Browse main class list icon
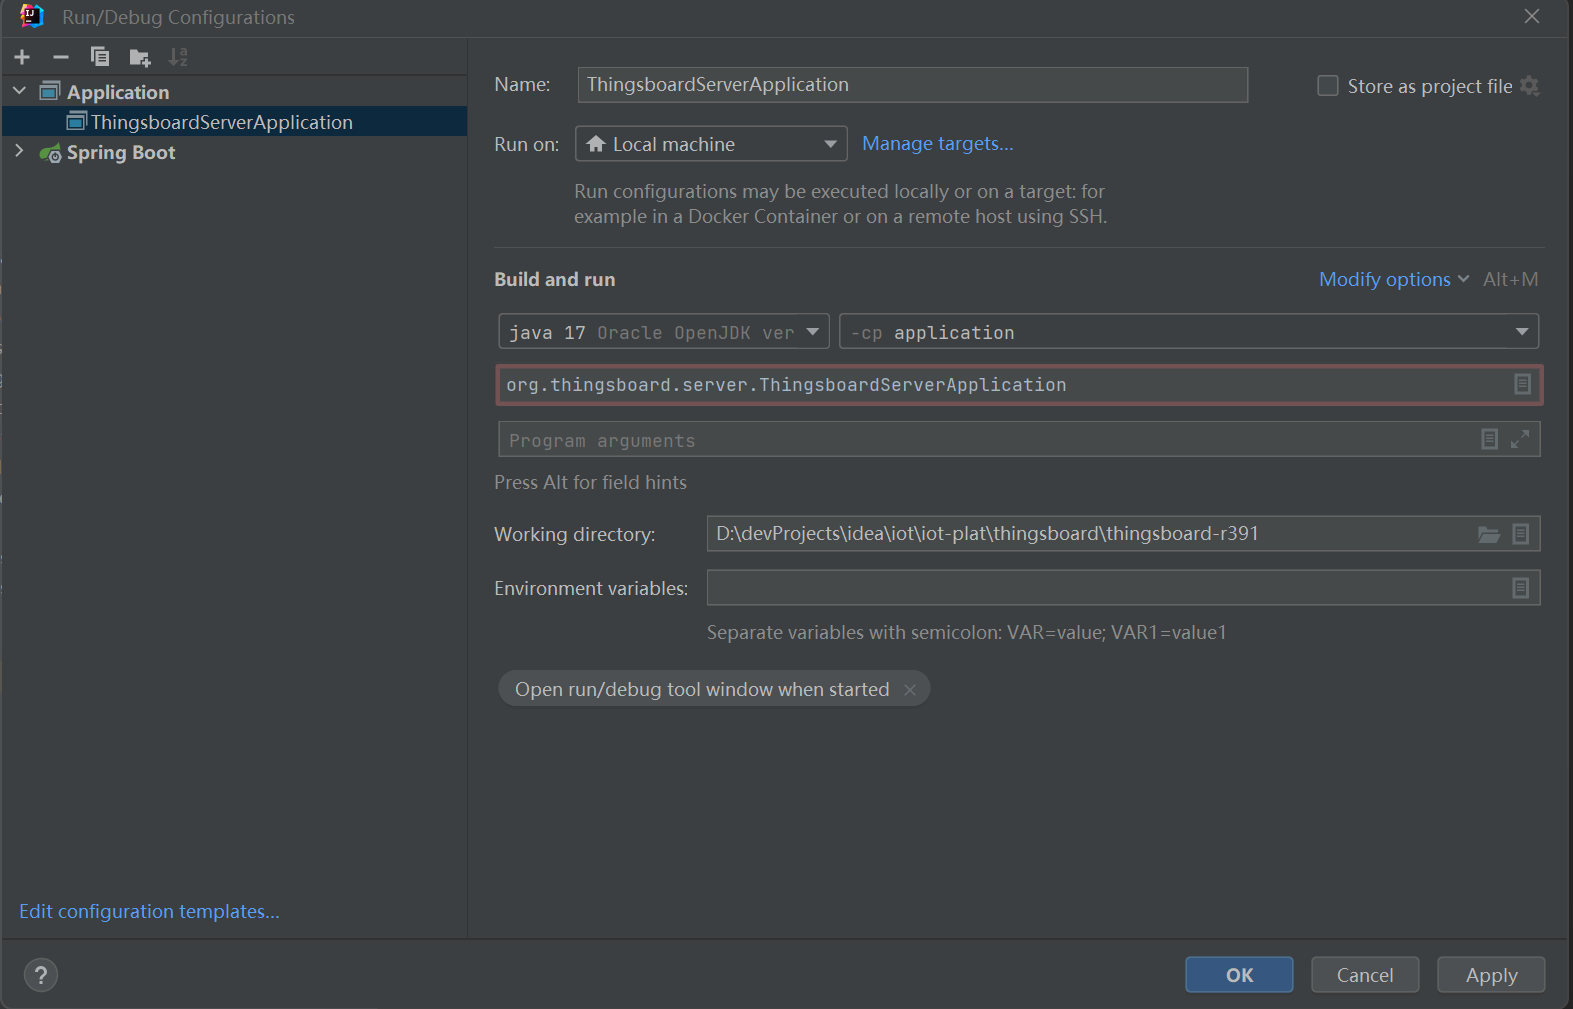Viewport: 1573px width, 1009px height. [1522, 384]
